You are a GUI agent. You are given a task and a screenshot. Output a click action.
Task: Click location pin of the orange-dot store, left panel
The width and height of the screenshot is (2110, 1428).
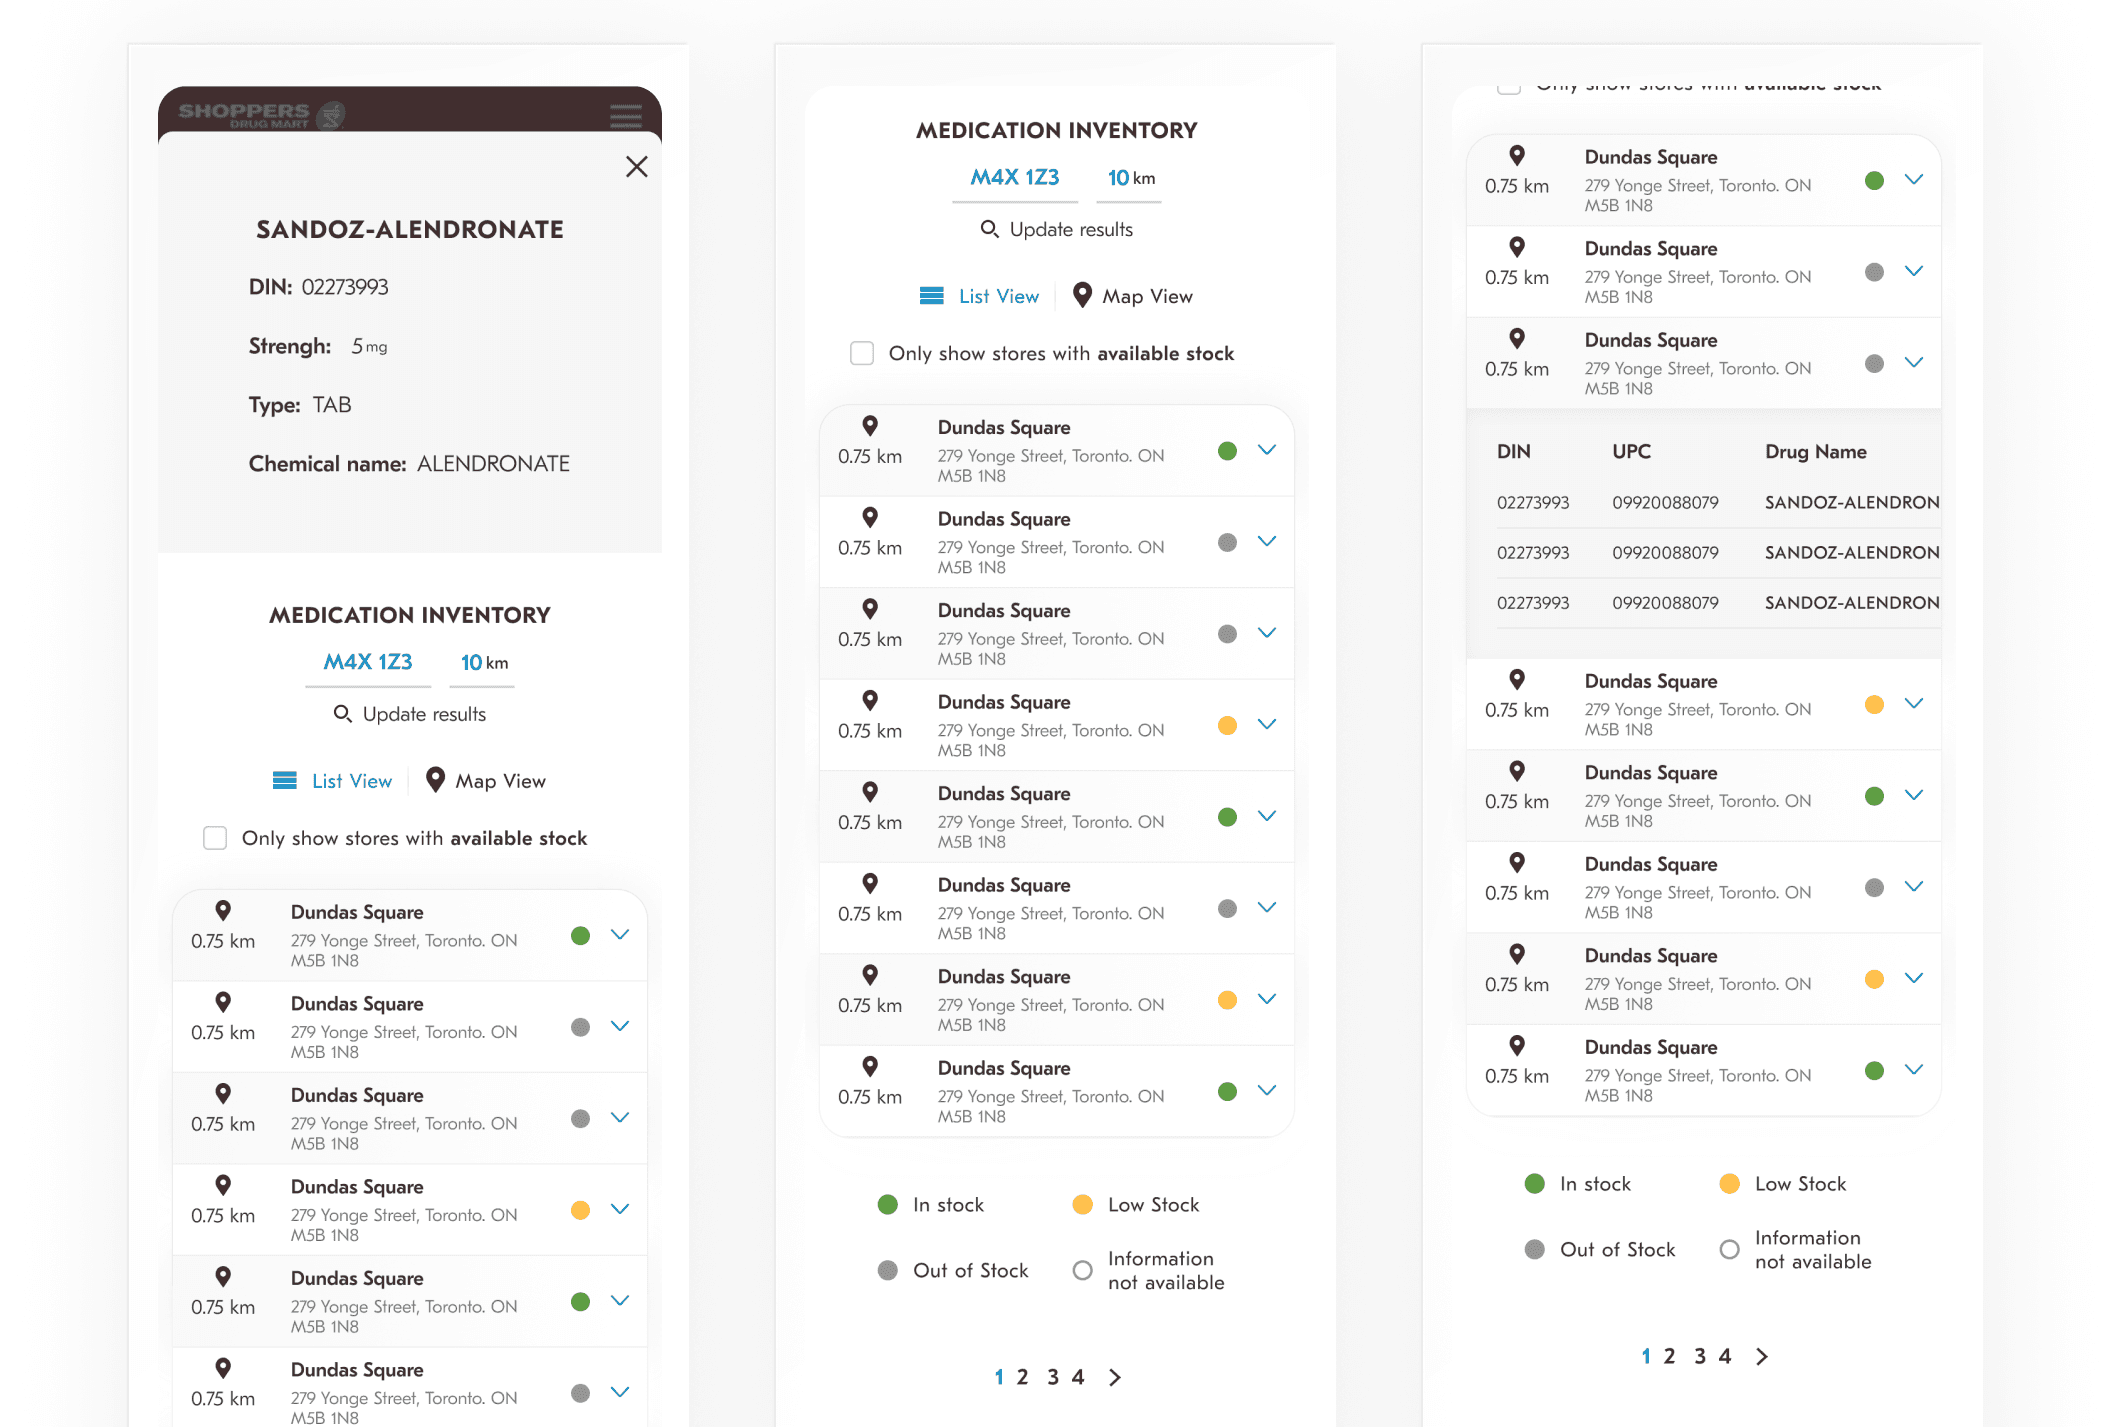[x=223, y=1185]
